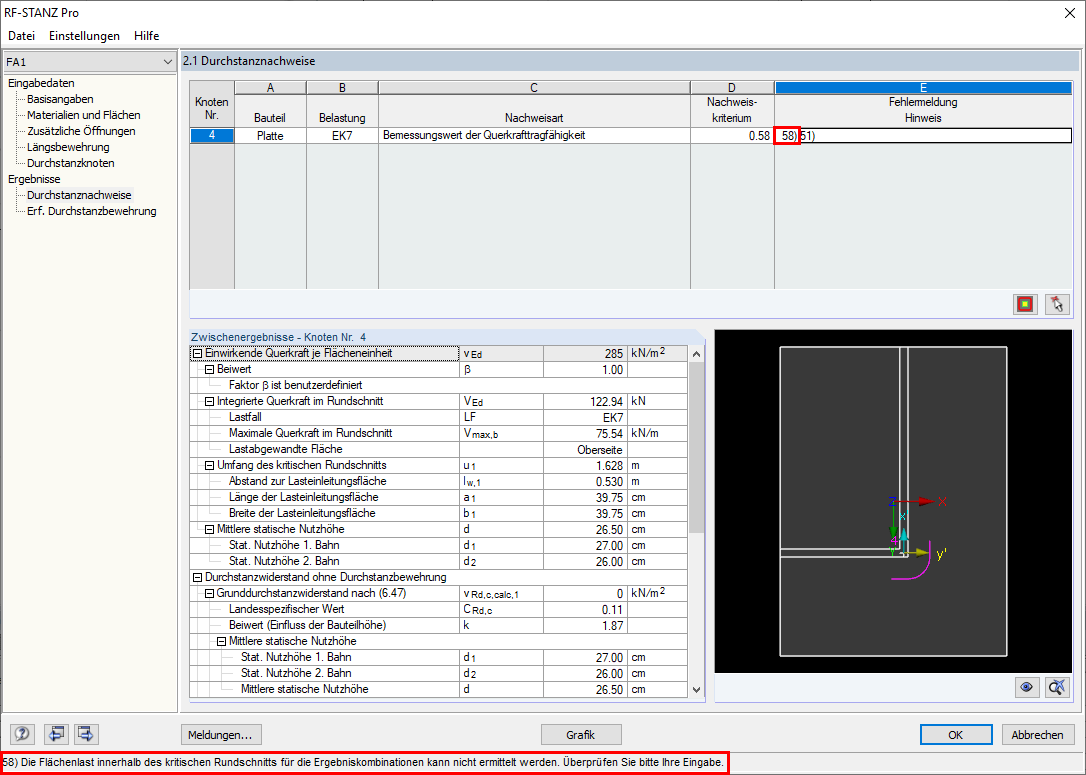Jump to next table icon
The image size is (1086, 775).
85,734
